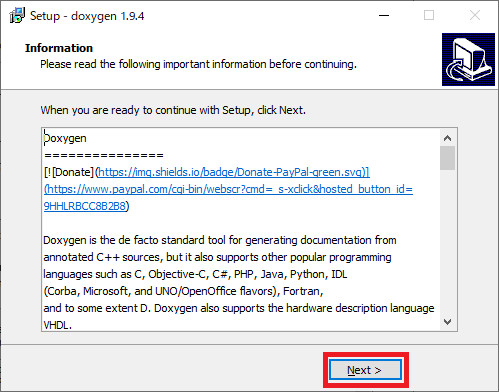Click 'Doxygen is the de facto standard' line
The image size is (499, 392).
click(220, 240)
